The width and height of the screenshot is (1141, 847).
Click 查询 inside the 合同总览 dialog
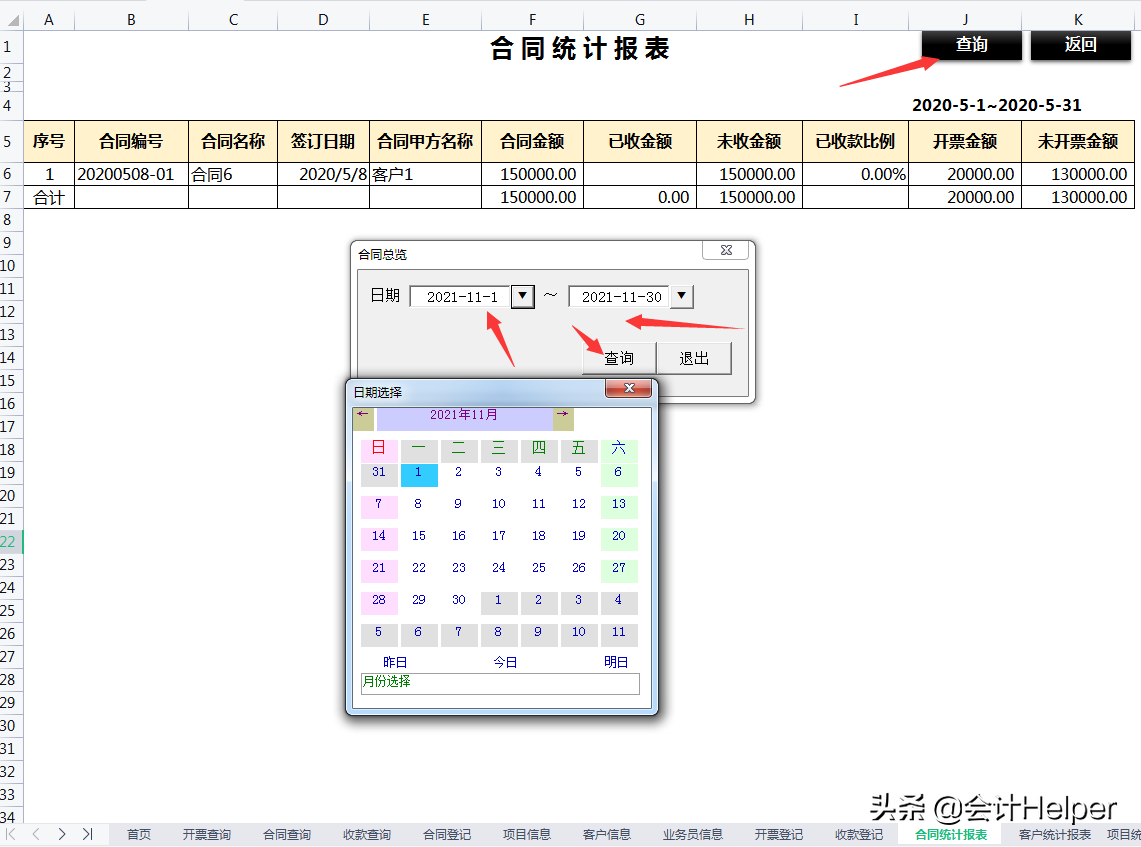618,357
